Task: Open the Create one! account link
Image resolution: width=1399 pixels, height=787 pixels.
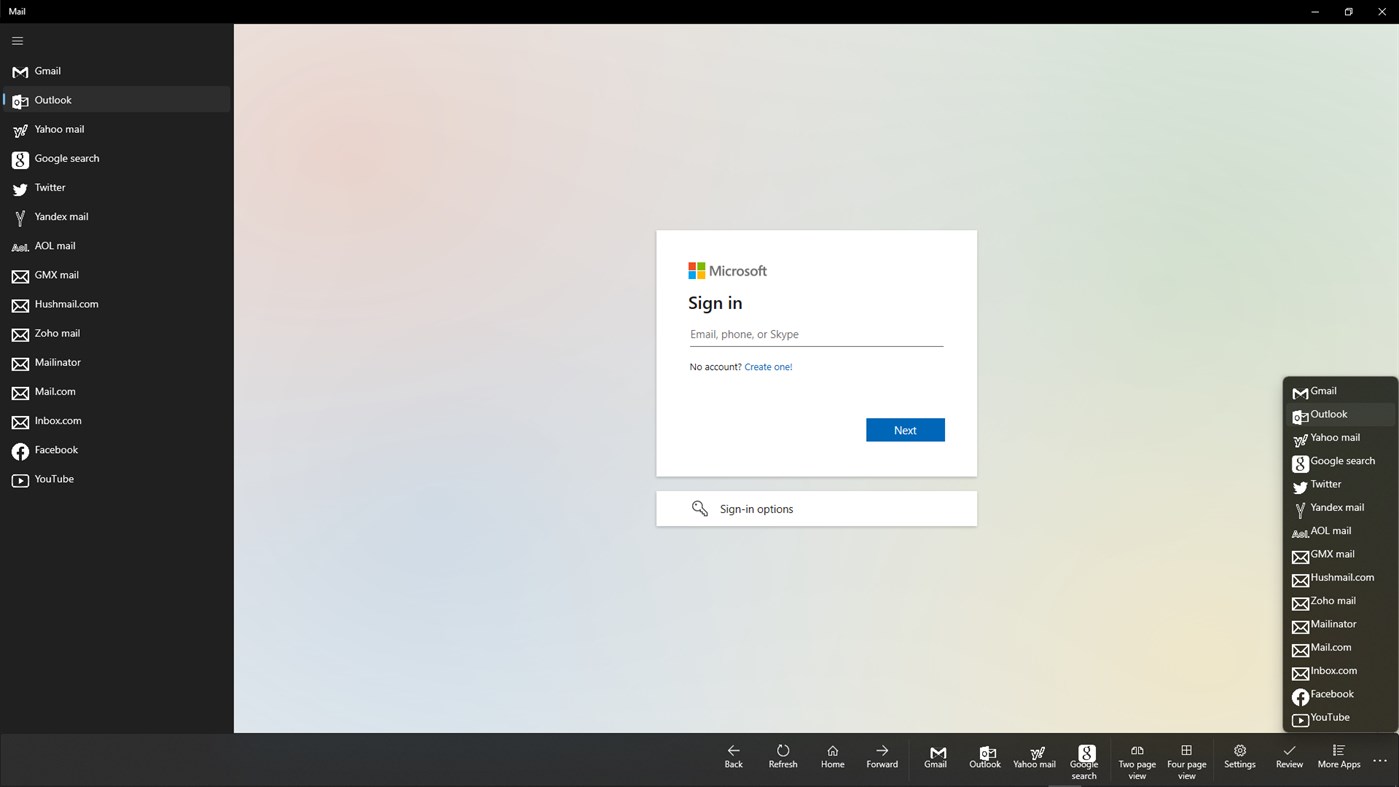Action: point(767,366)
